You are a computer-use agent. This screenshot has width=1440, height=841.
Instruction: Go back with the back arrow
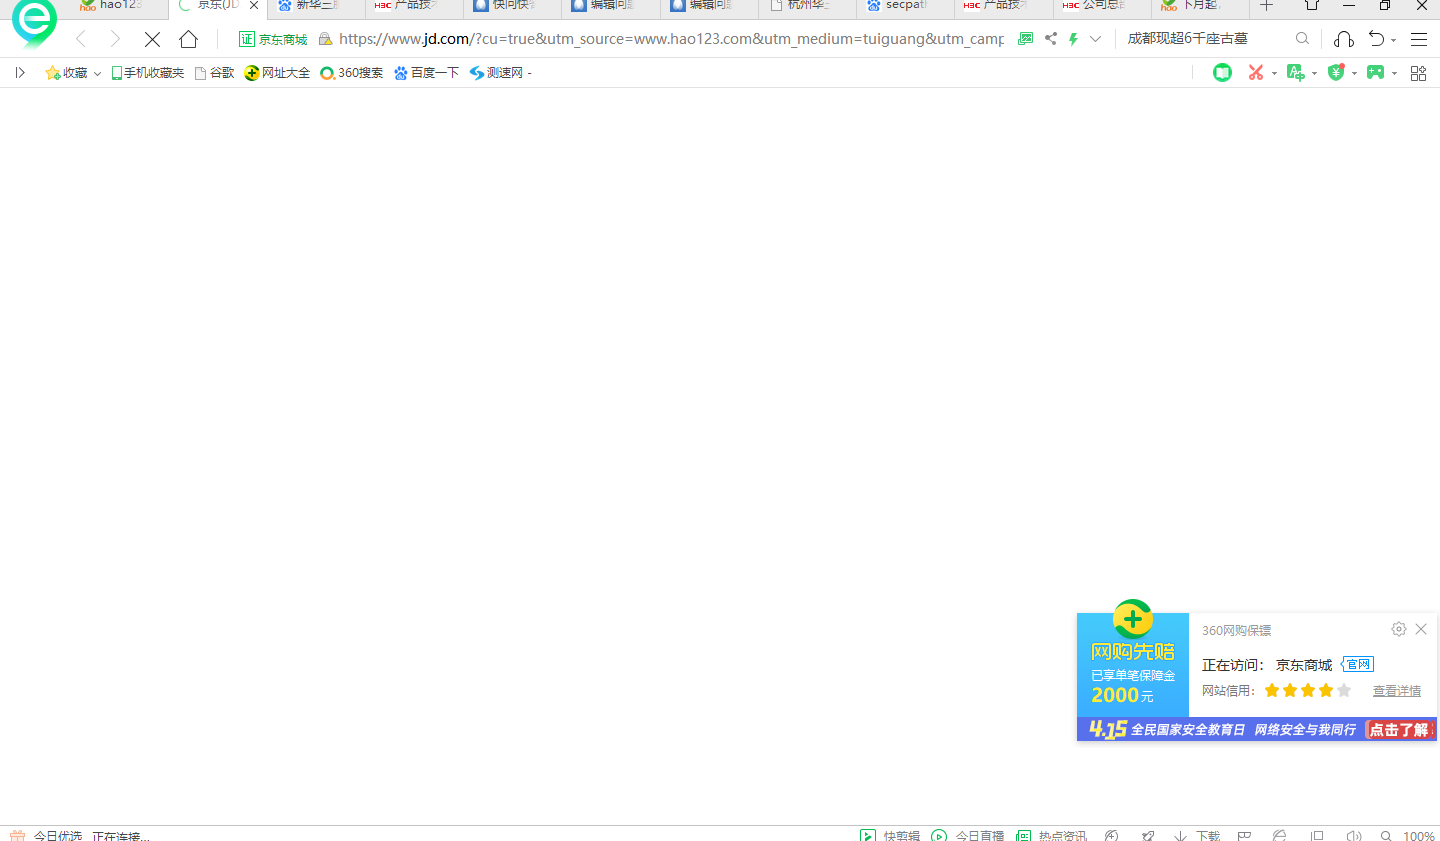(x=81, y=39)
